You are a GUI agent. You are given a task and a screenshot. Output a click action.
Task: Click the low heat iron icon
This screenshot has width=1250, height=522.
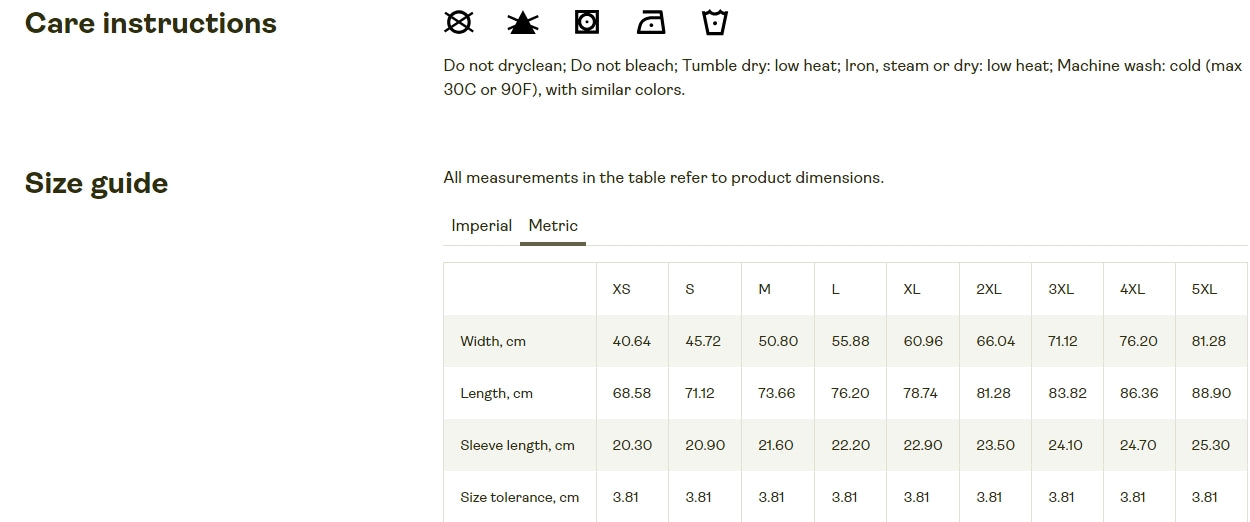point(651,22)
